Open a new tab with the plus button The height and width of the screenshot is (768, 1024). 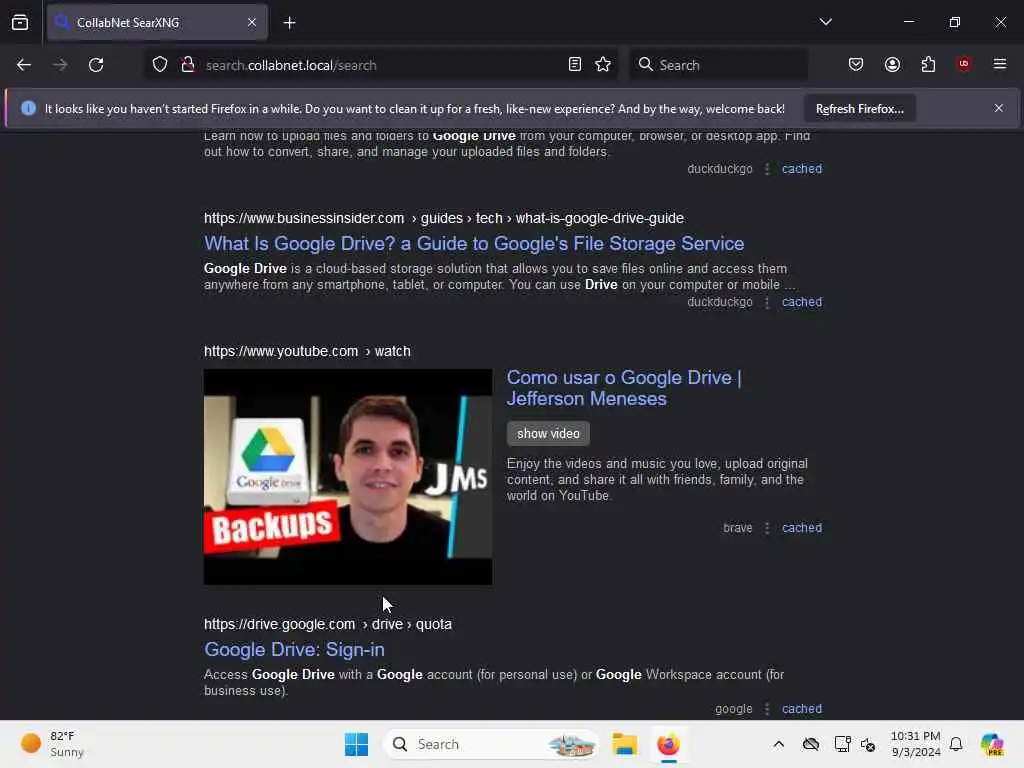[x=289, y=23]
